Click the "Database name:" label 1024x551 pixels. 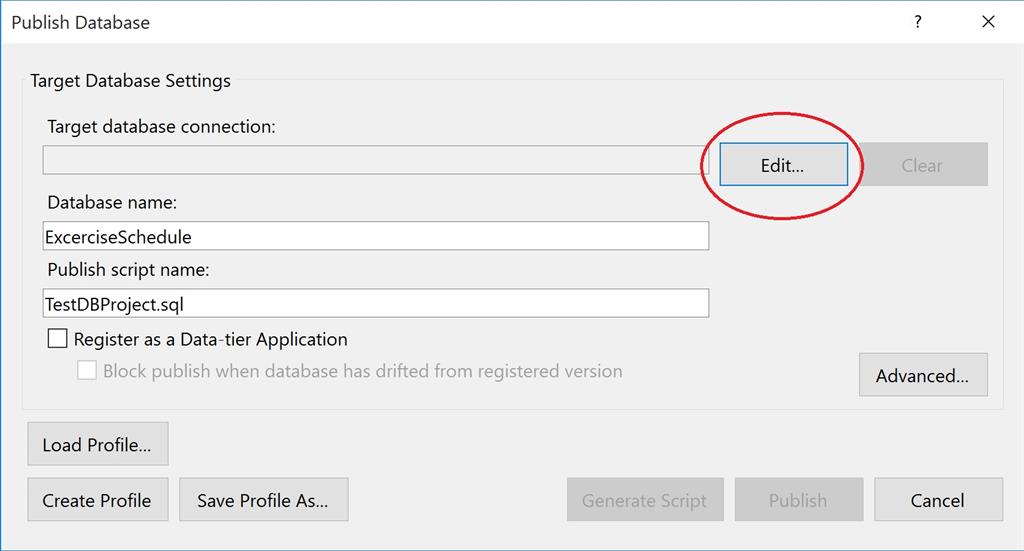[x=112, y=203]
